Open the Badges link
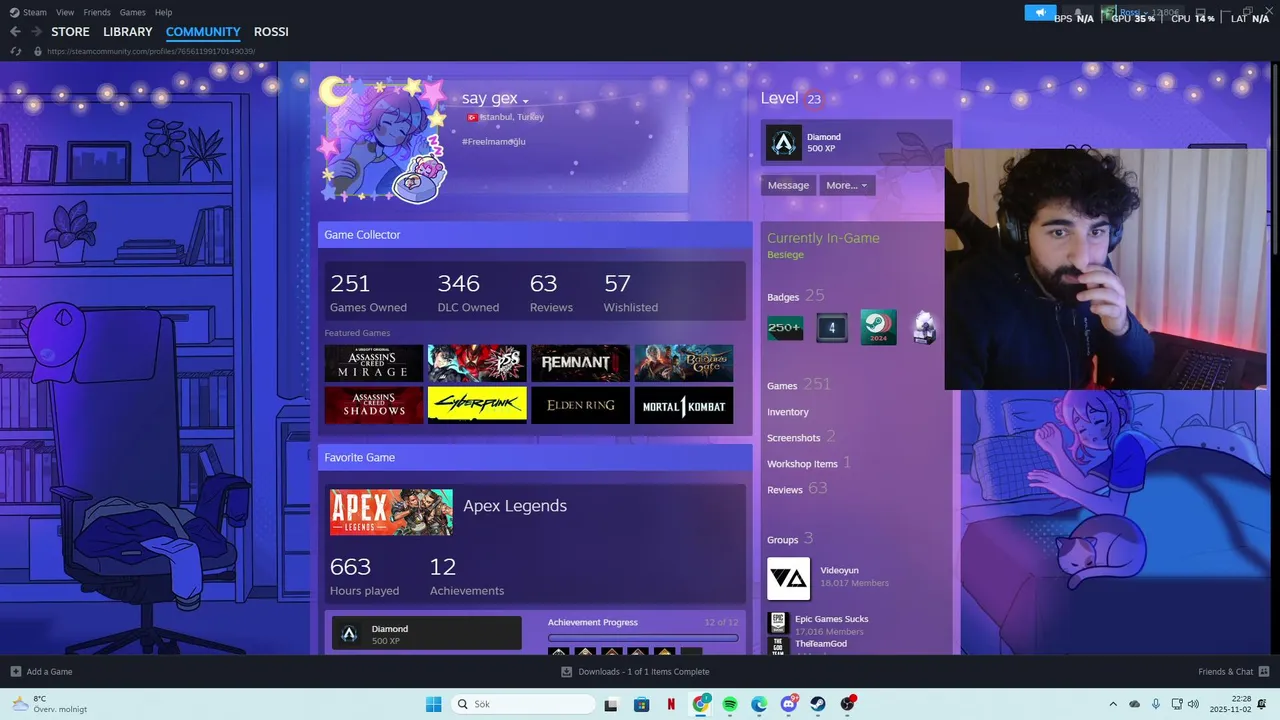The image size is (1280, 720). tap(783, 297)
